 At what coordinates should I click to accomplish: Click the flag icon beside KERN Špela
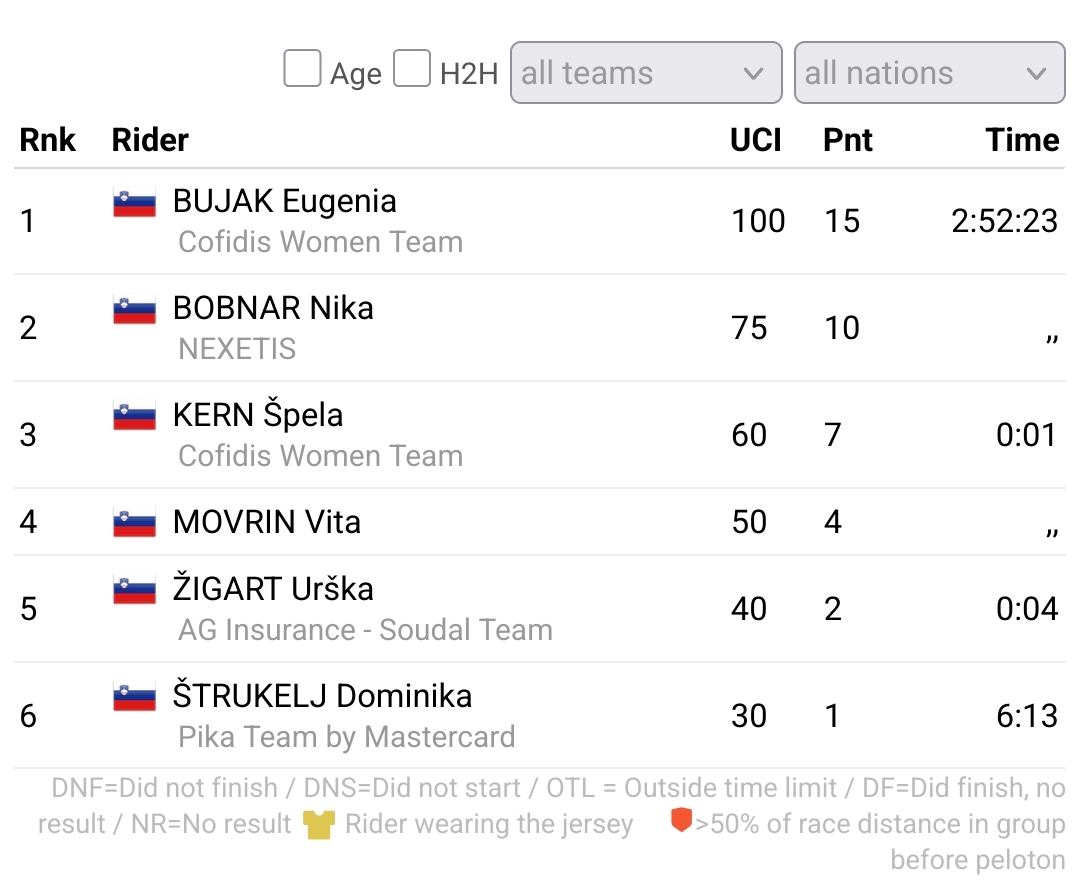click(x=134, y=417)
